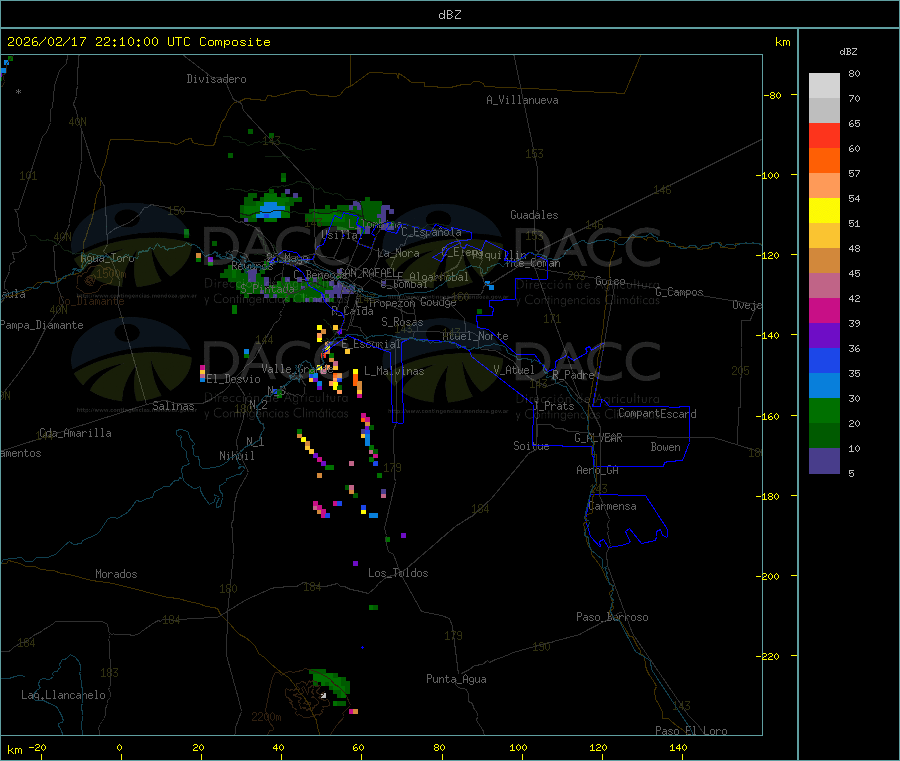Click the Punta_Agua map label
Viewport: 900px width, 761px height.
point(456,679)
